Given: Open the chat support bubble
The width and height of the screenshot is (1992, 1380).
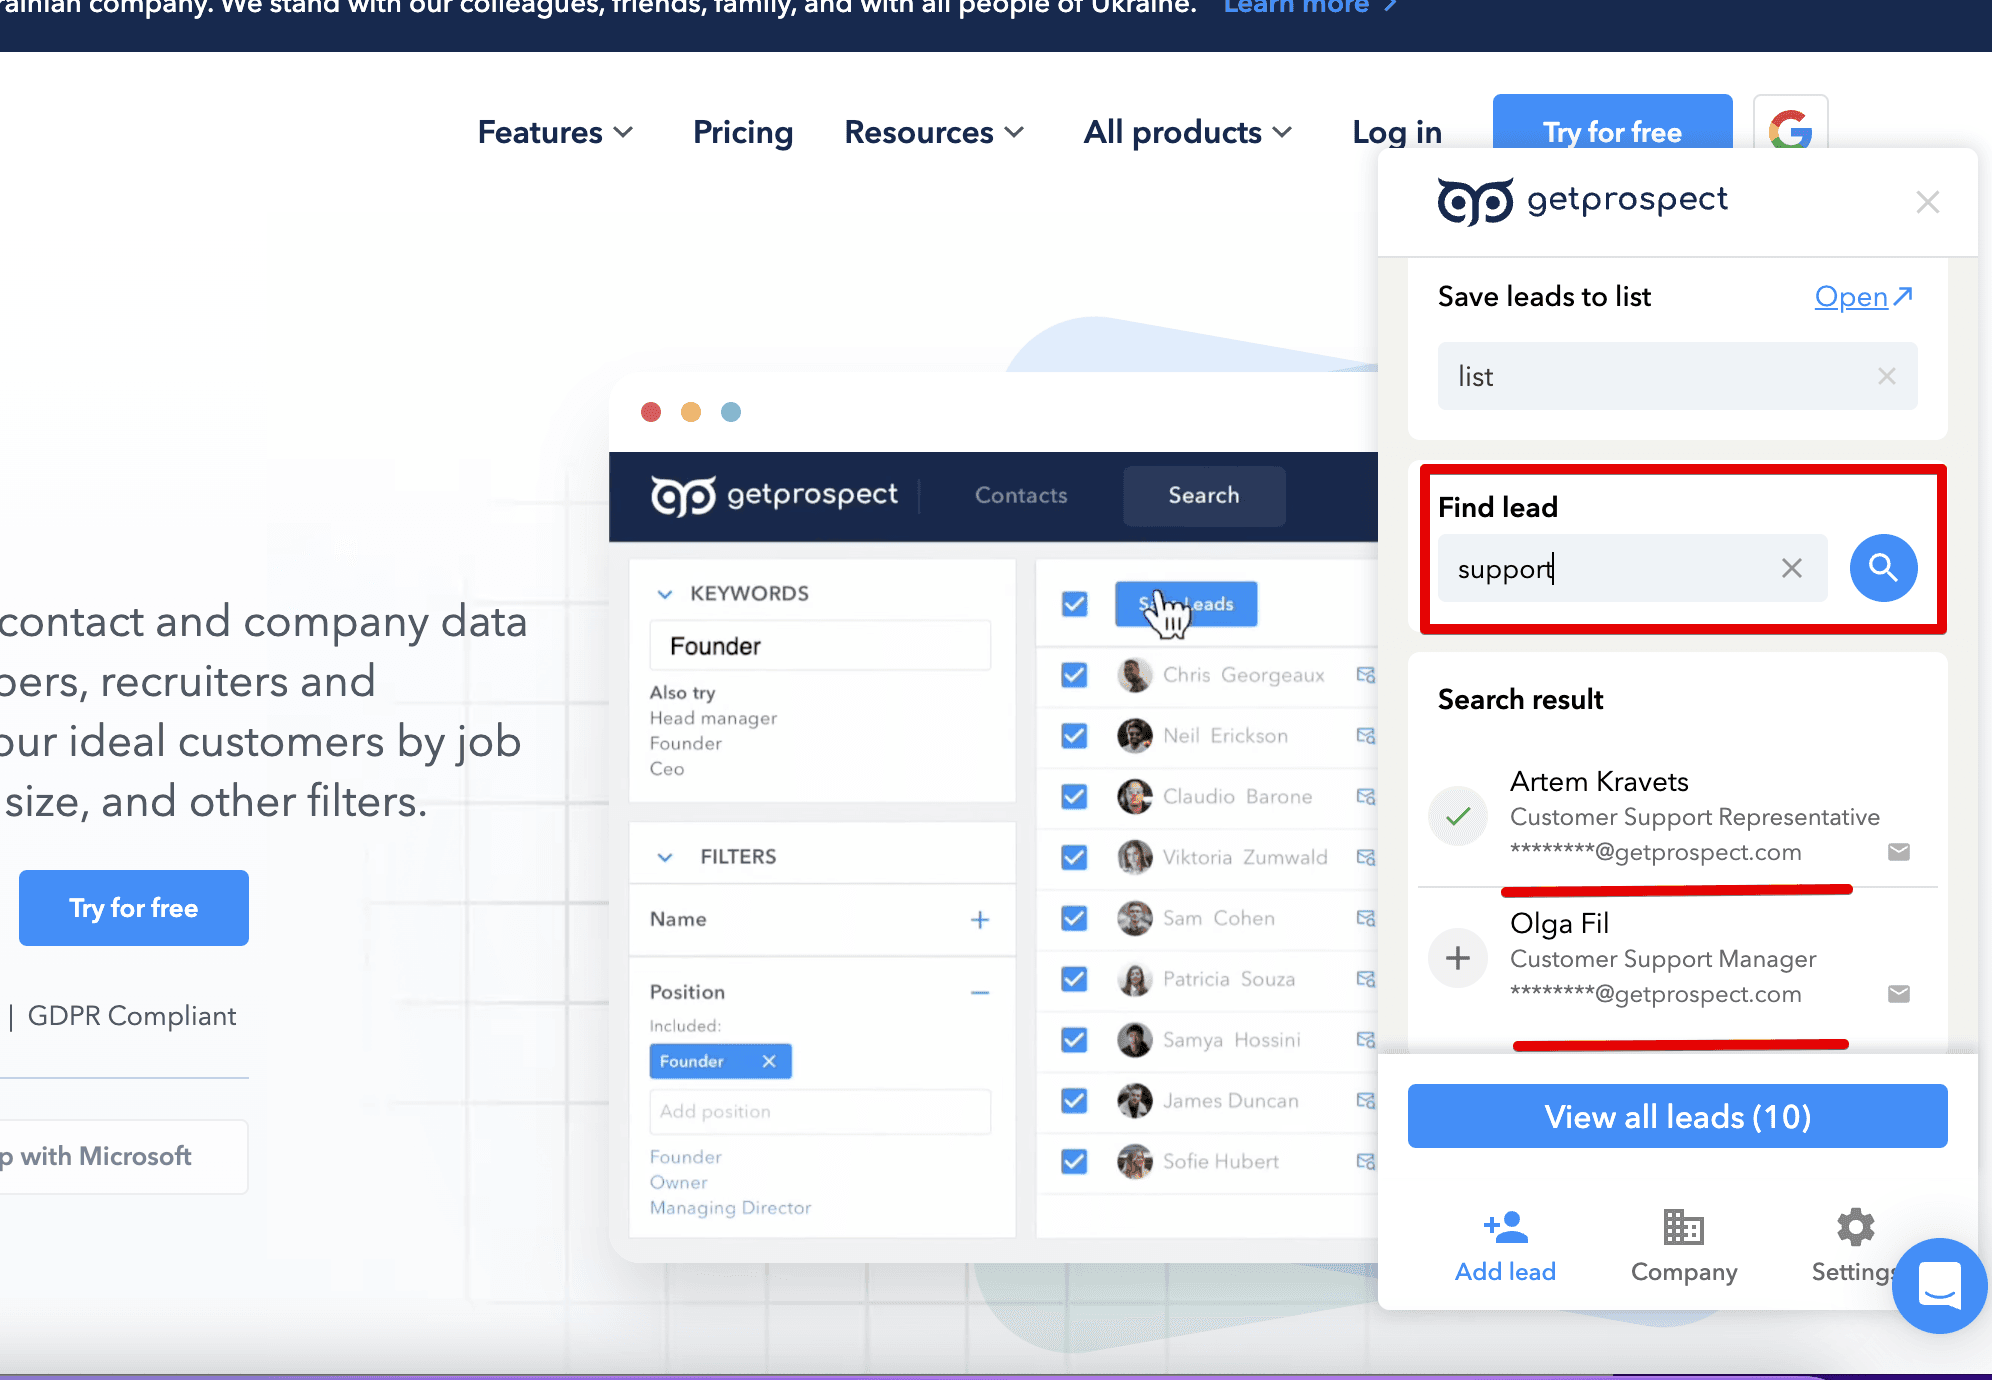Looking at the screenshot, I should tap(1939, 1286).
